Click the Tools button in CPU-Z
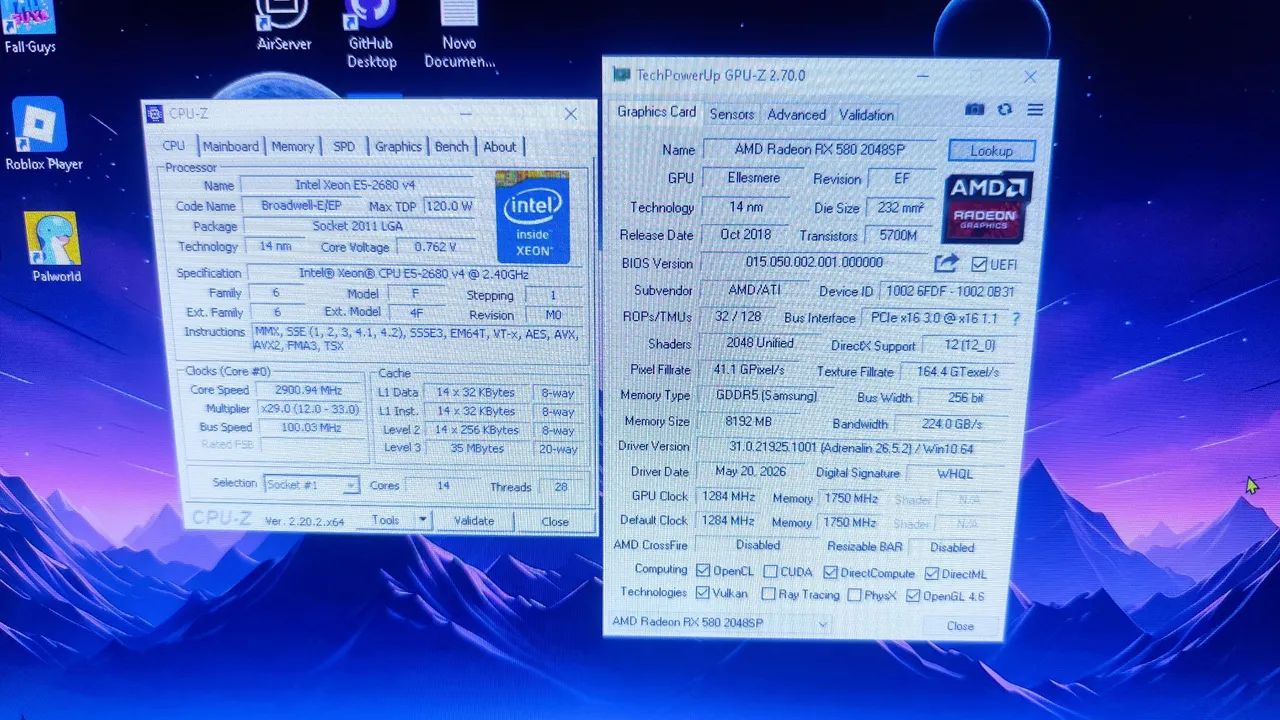The height and width of the screenshot is (720, 1280). click(385, 520)
